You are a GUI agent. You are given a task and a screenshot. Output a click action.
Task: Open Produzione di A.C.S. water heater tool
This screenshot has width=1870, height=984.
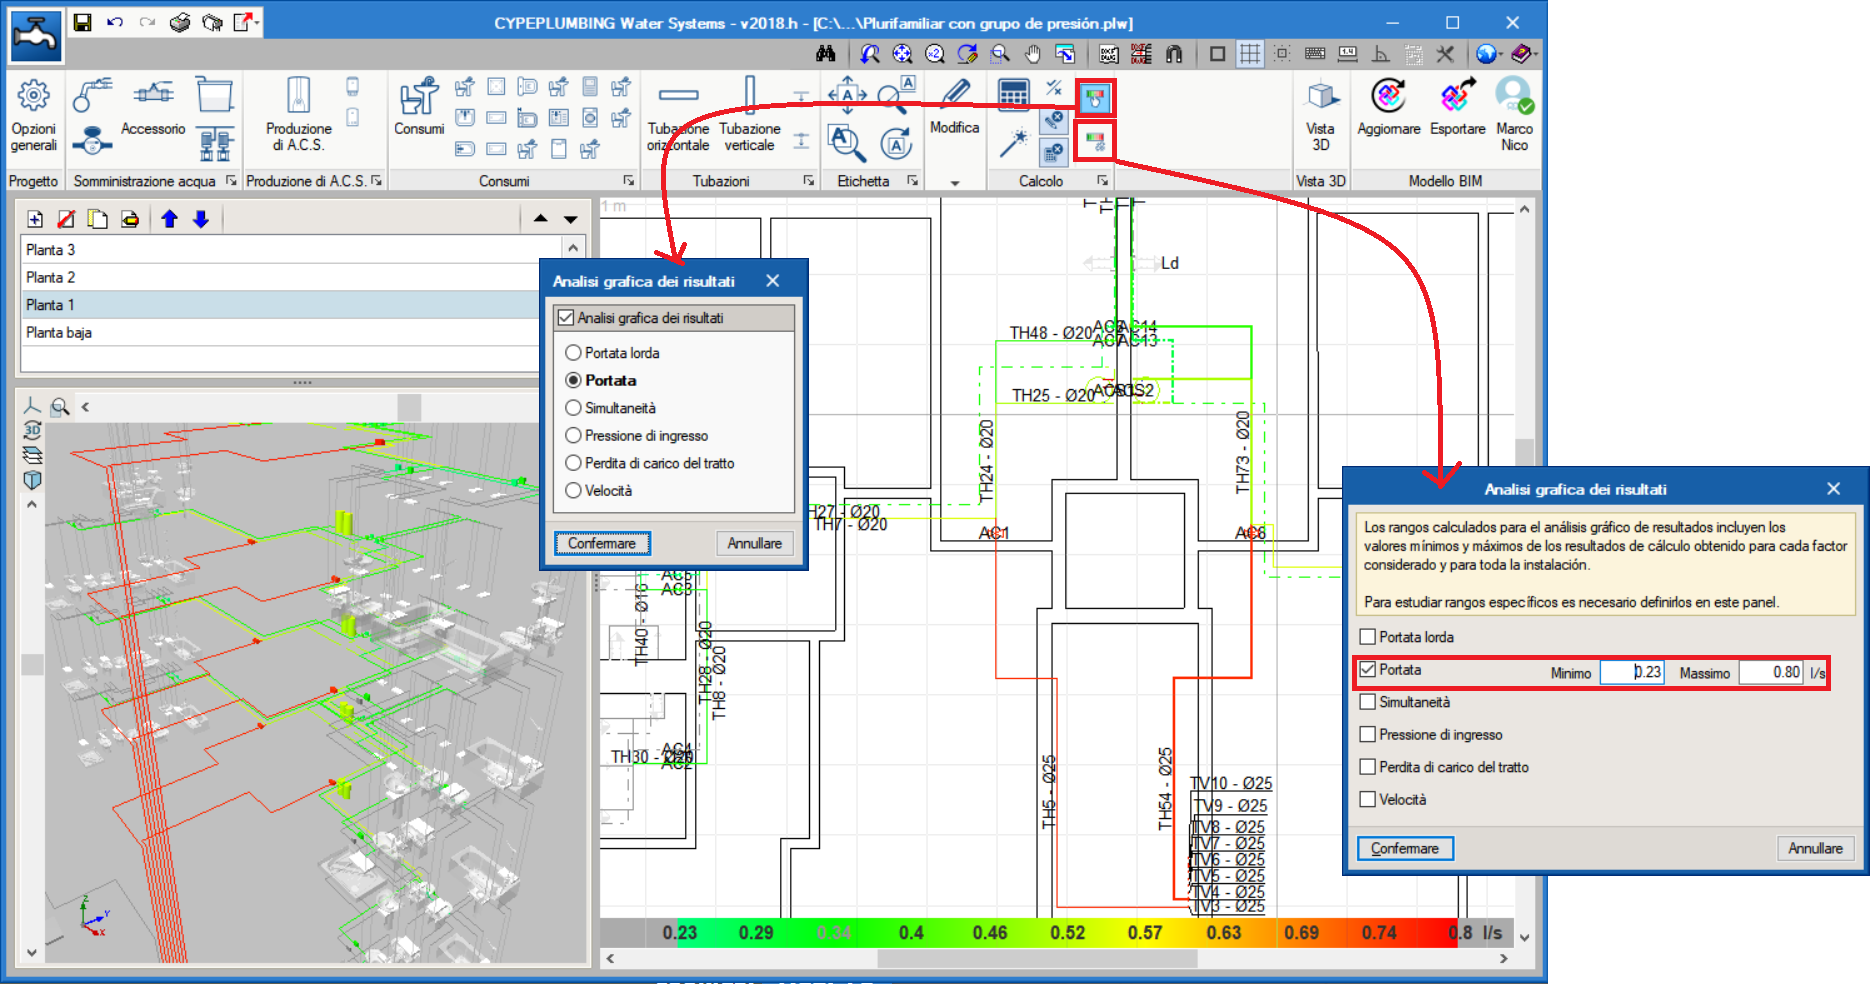pos(298,115)
